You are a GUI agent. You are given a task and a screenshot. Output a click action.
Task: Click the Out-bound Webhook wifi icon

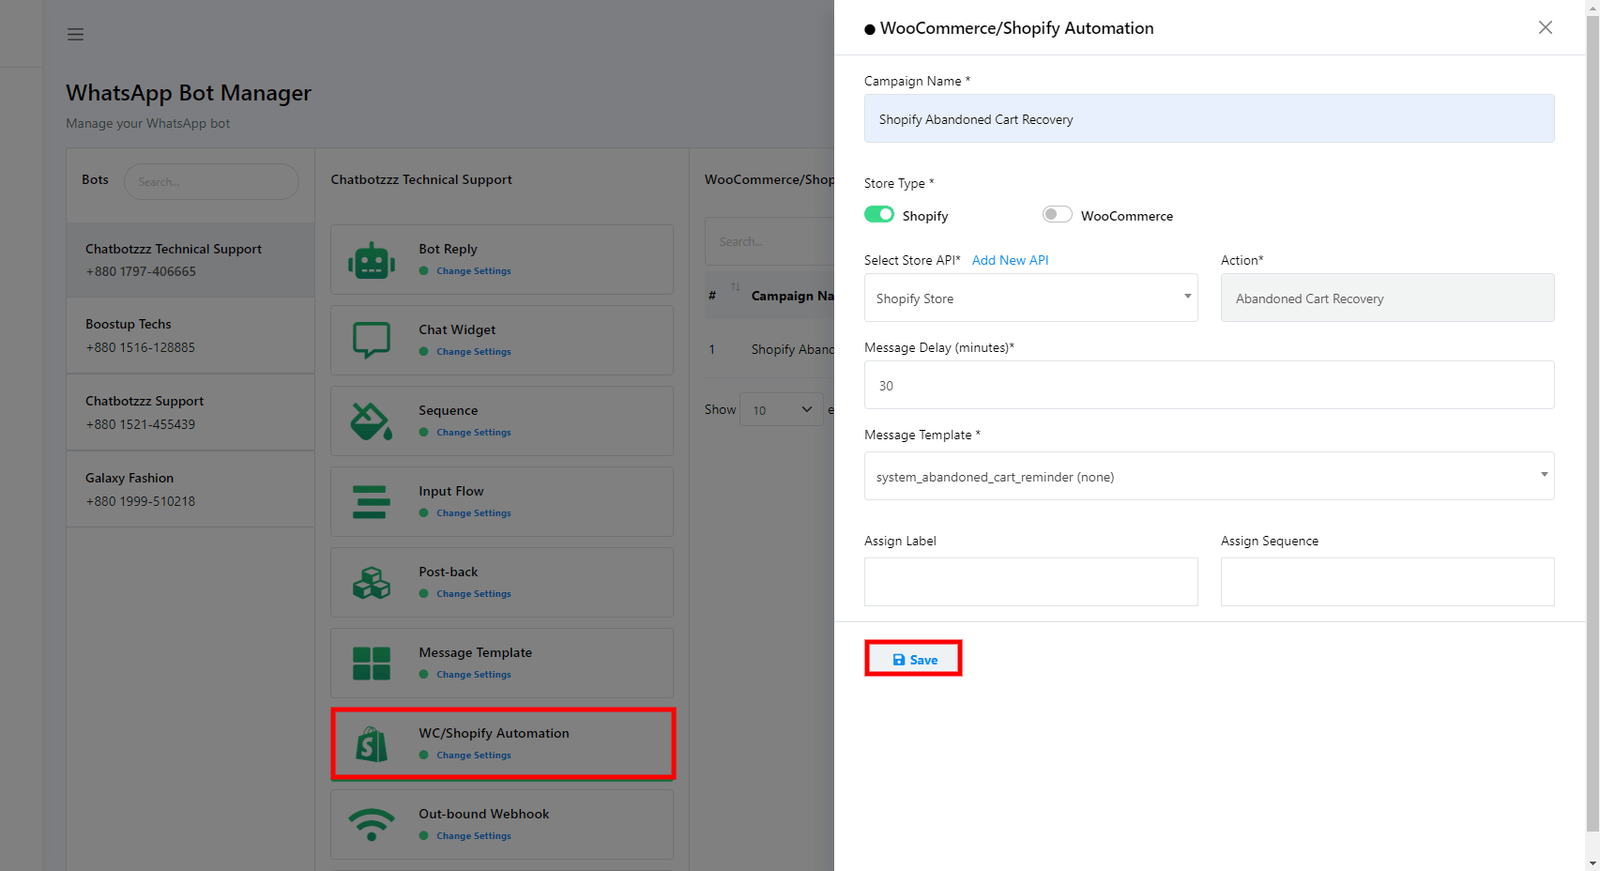click(371, 824)
